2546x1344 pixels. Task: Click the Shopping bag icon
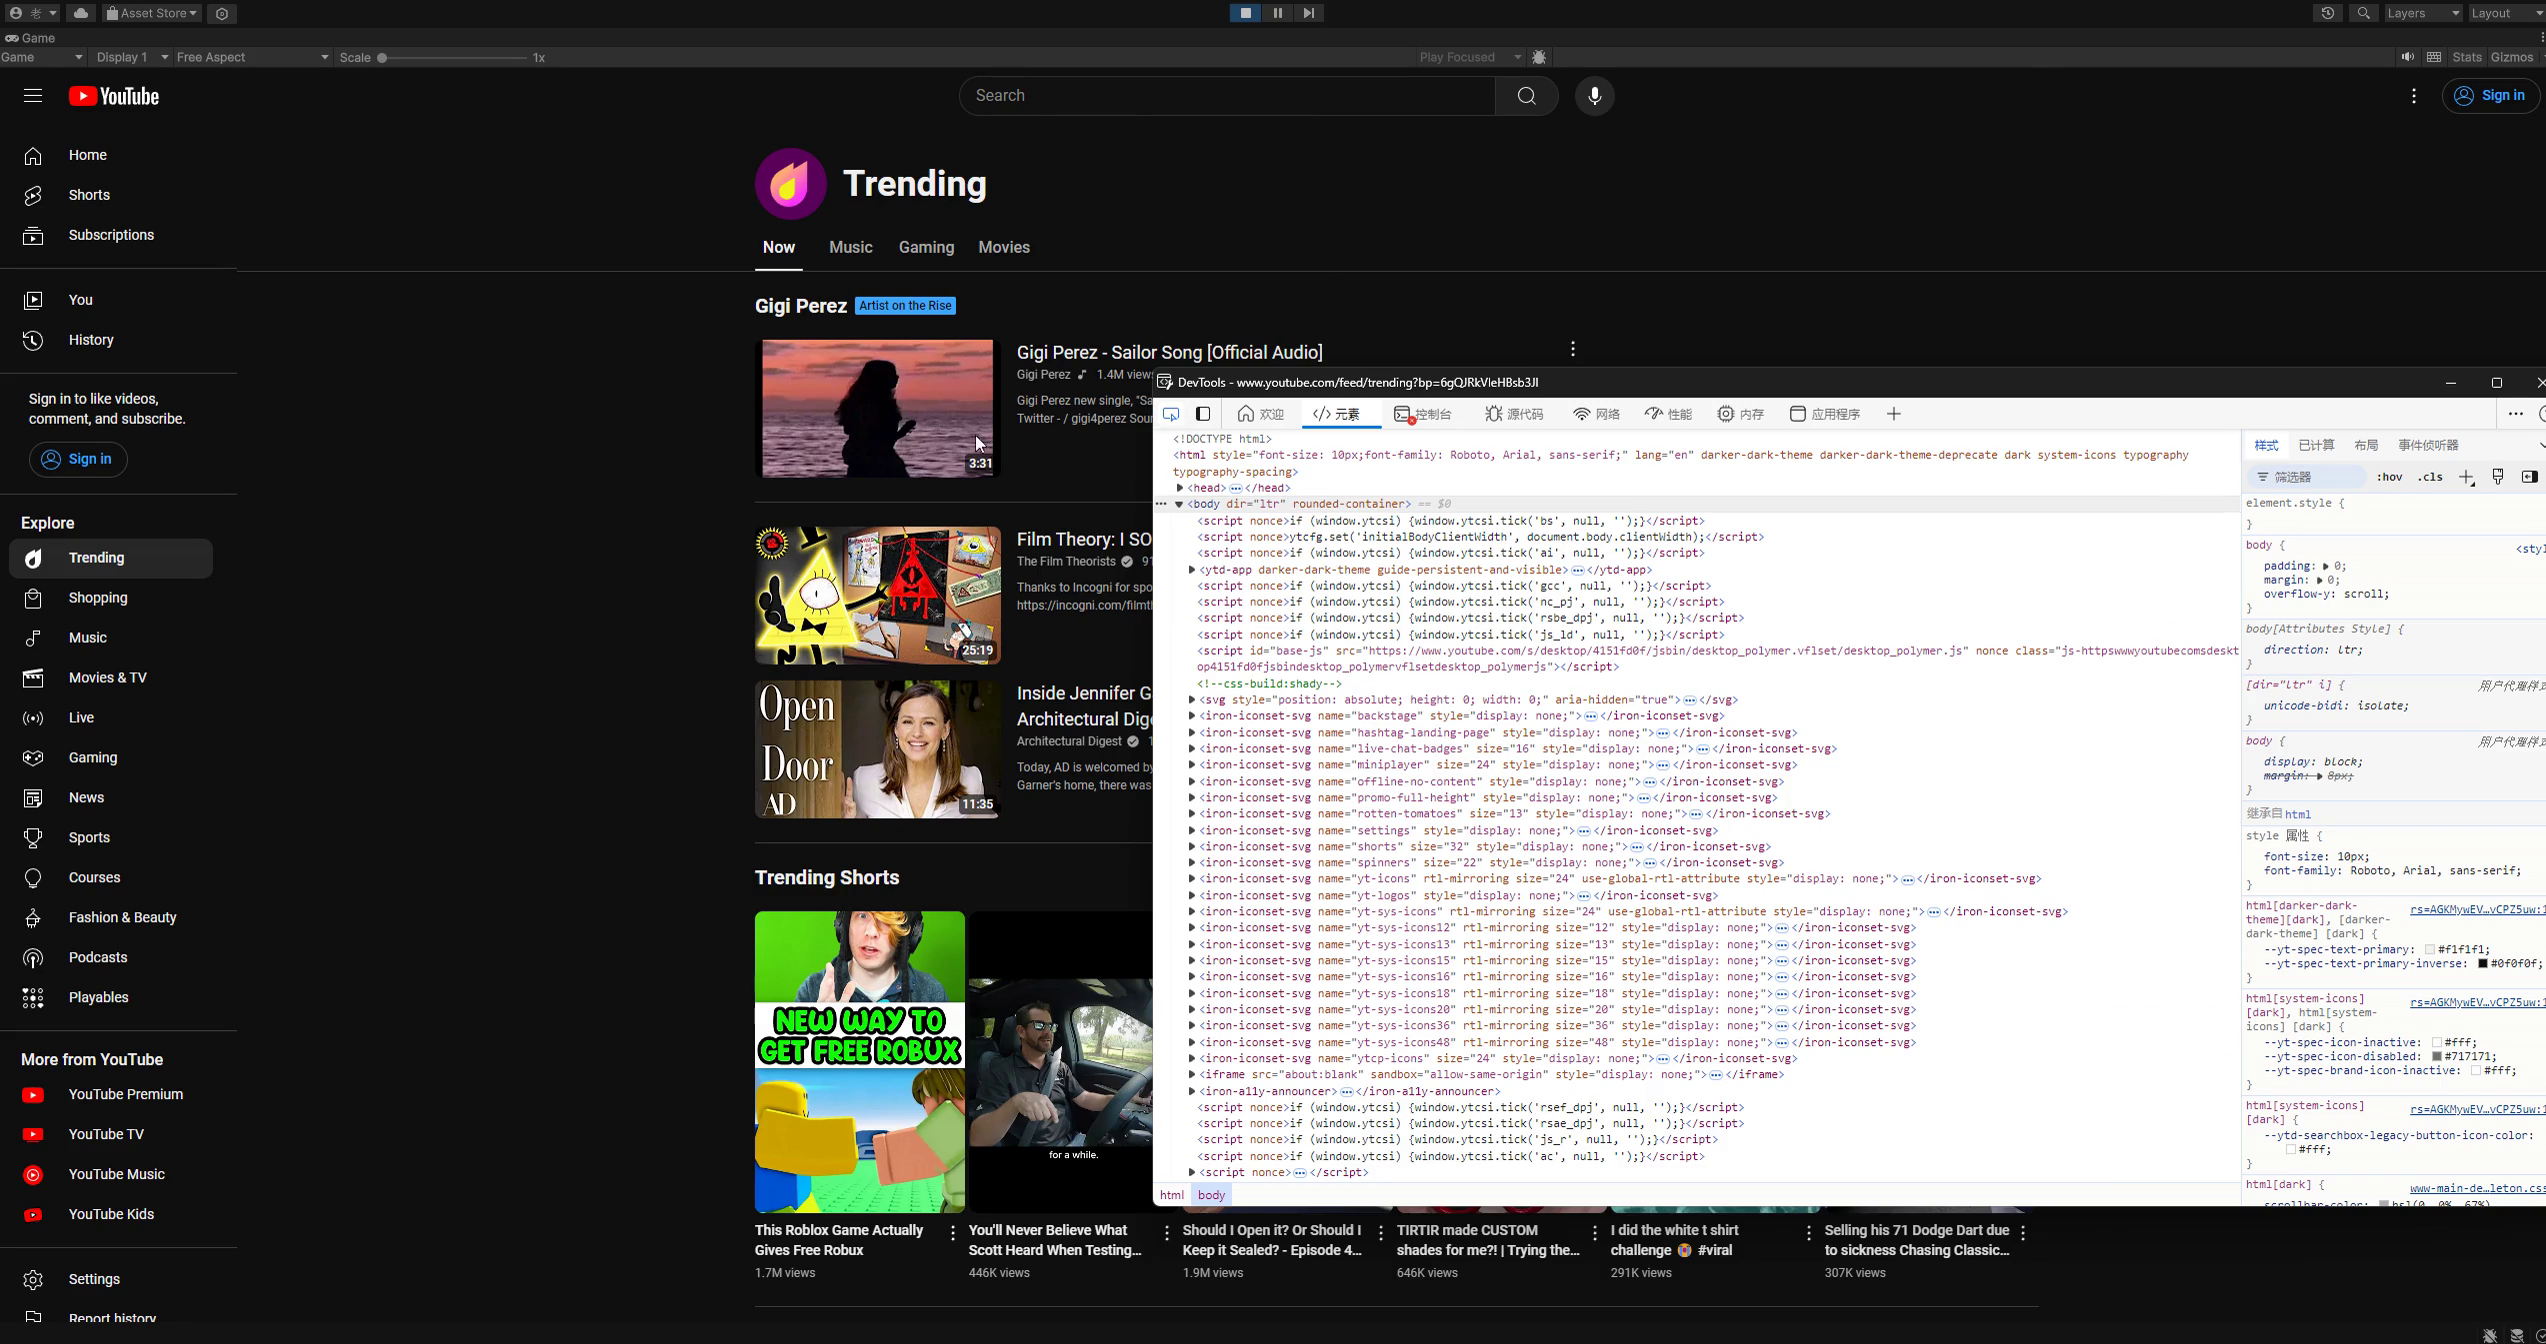[33, 598]
